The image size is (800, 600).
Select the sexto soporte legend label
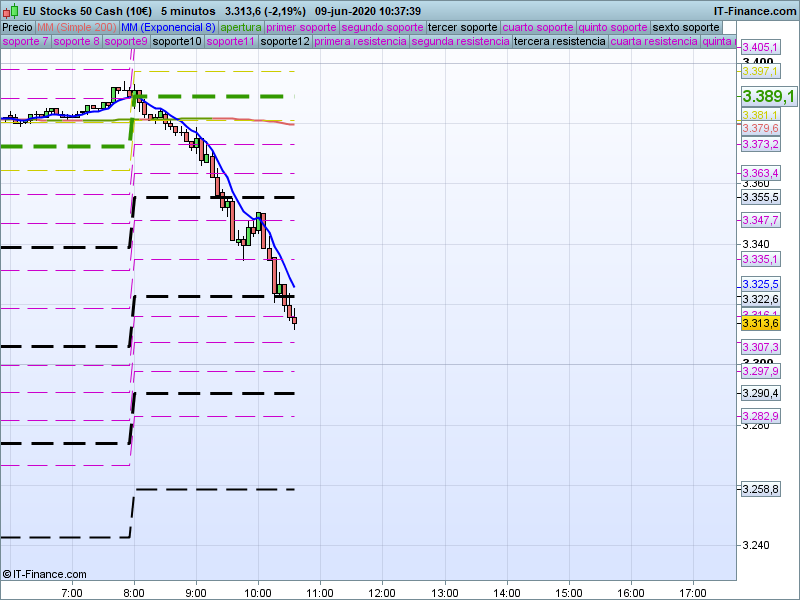coord(685,27)
